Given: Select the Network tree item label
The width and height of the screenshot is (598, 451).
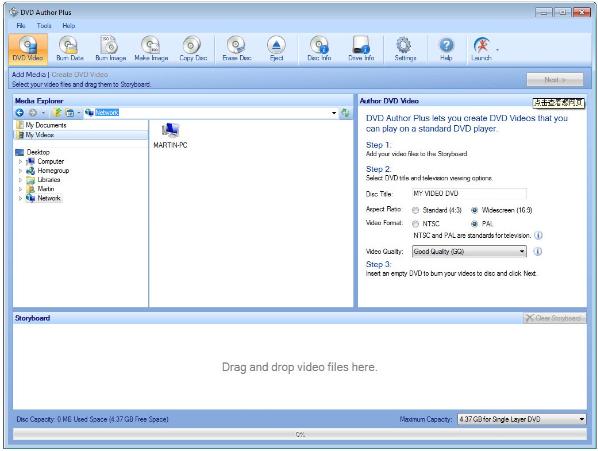Looking at the screenshot, I should (x=49, y=198).
